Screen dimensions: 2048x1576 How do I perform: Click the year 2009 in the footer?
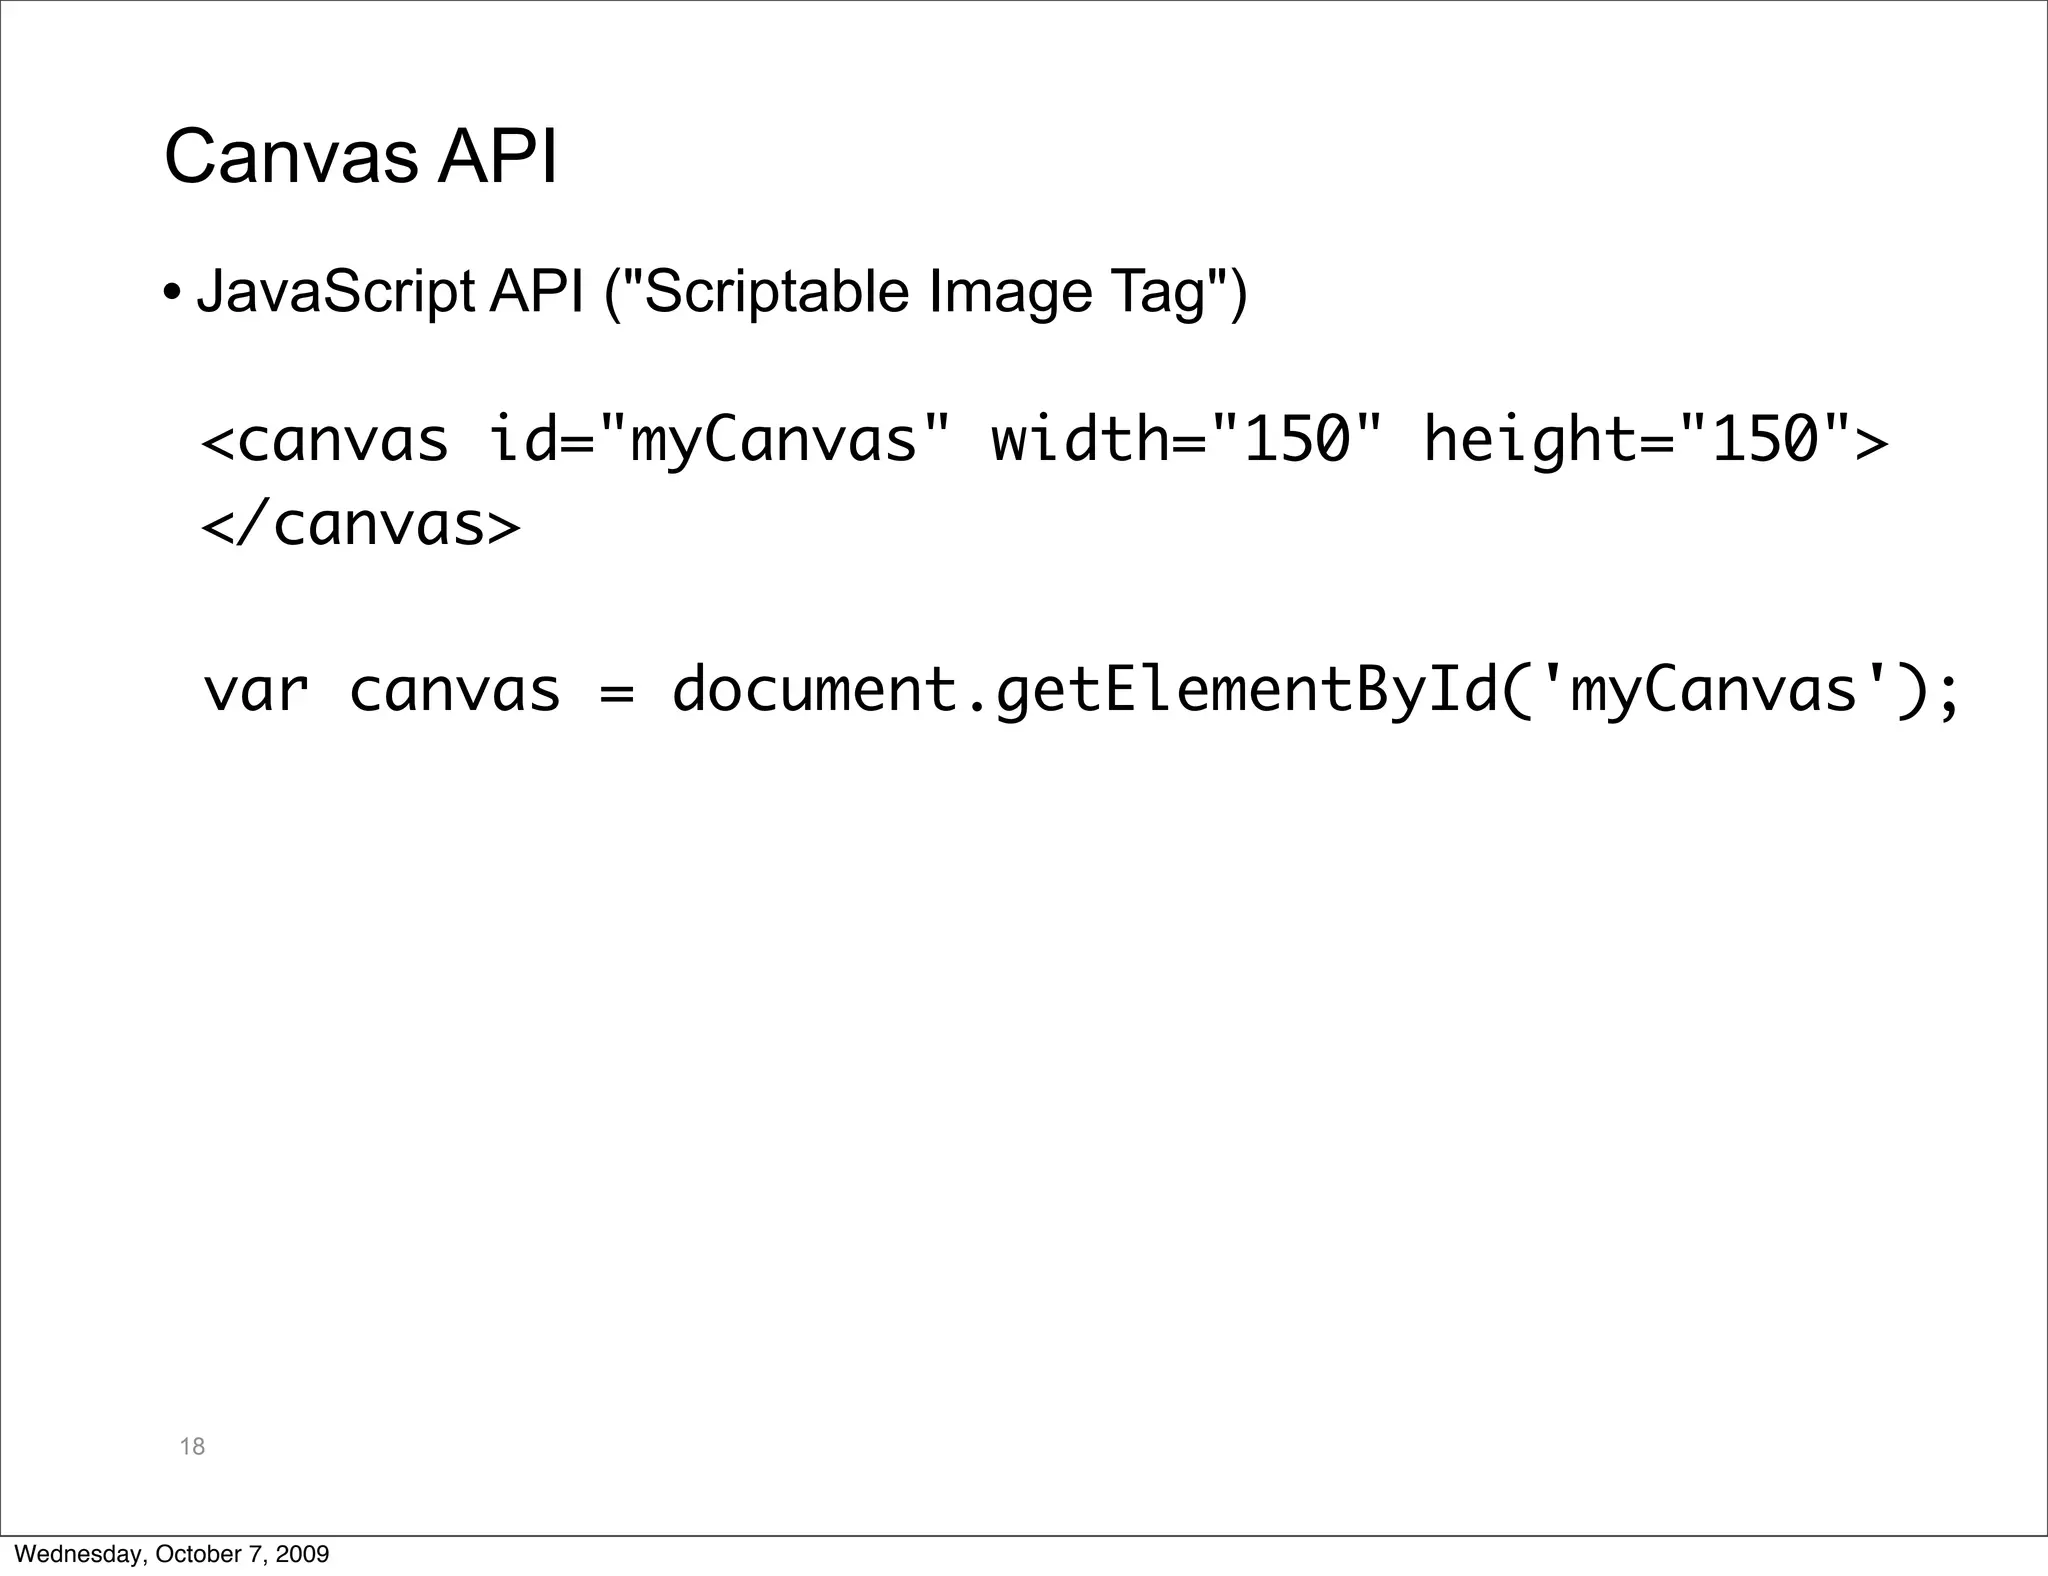(x=302, y=1554)
